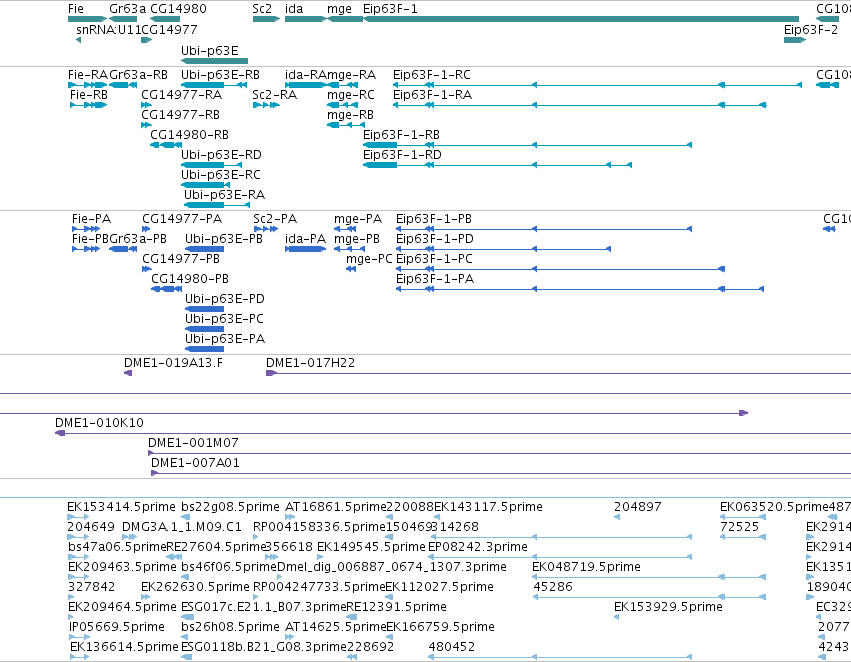Select transcript ida-RA label
The width and height of the screenshot is (851, 662).
pos(306,74)
